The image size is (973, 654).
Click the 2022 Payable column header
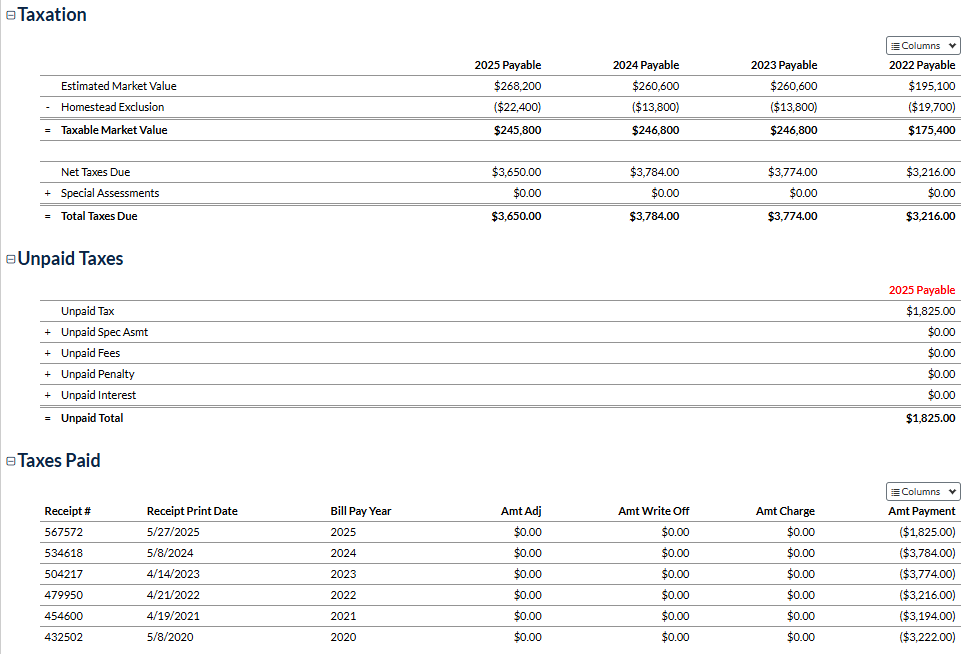922,65
